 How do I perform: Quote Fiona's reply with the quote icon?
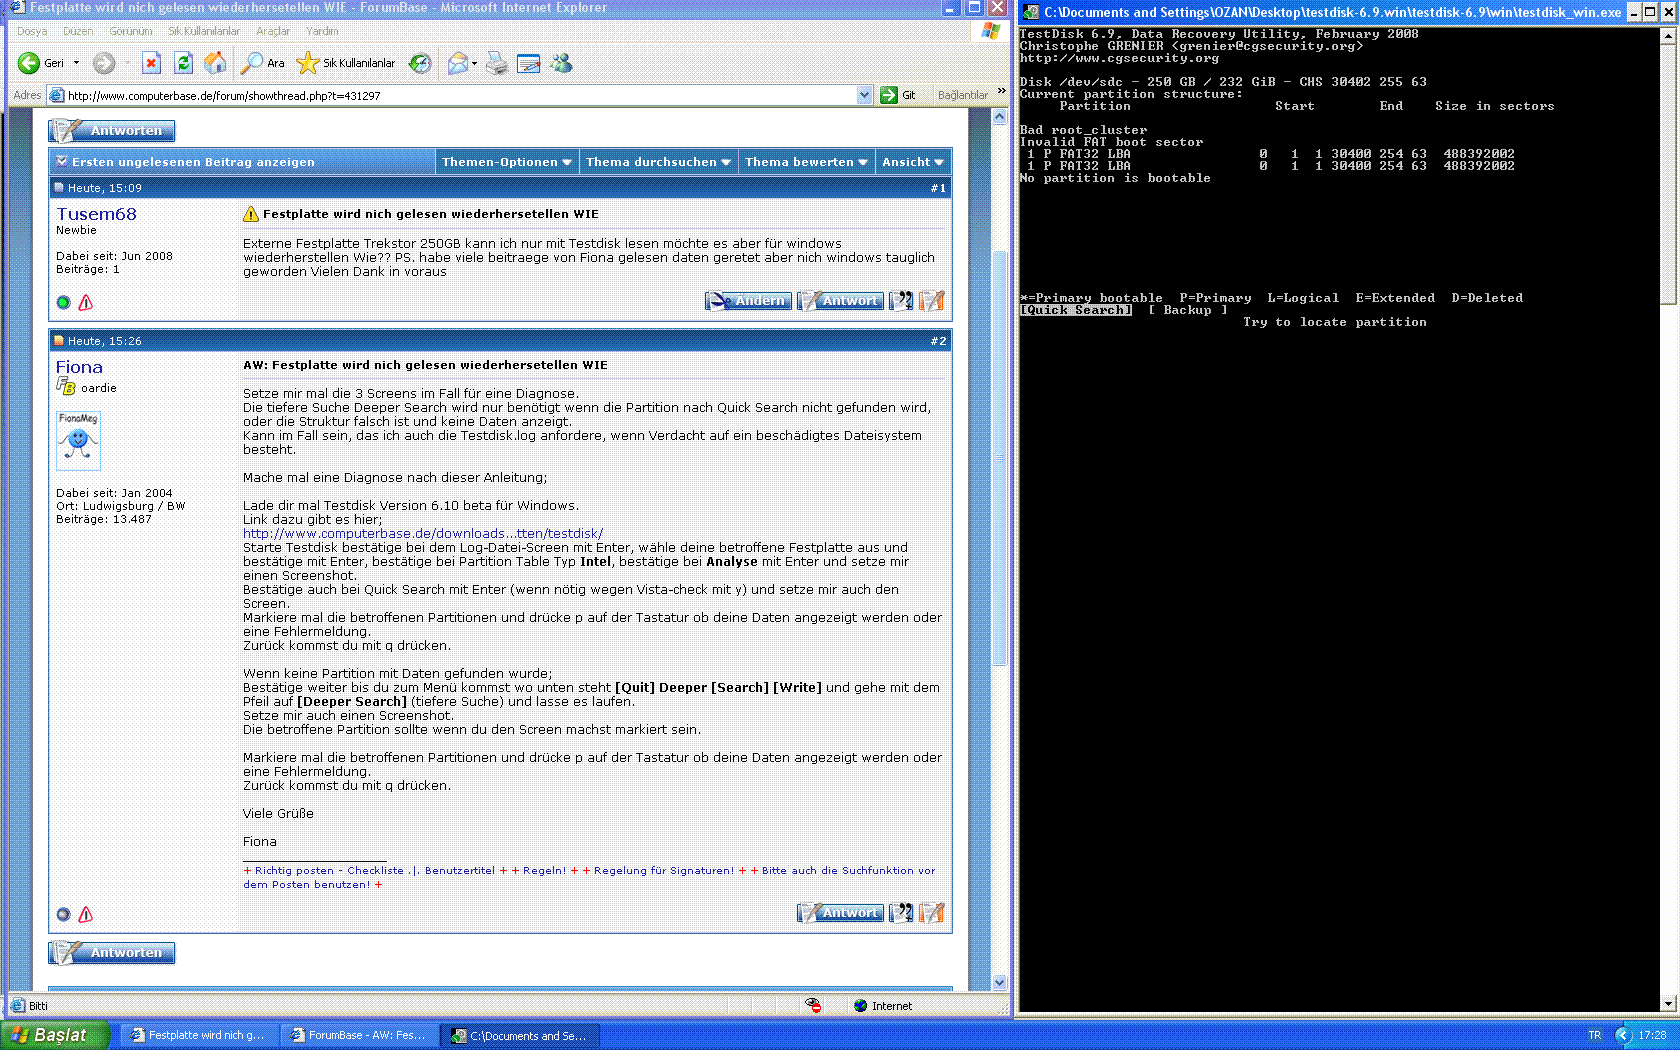tap(900, 912)
